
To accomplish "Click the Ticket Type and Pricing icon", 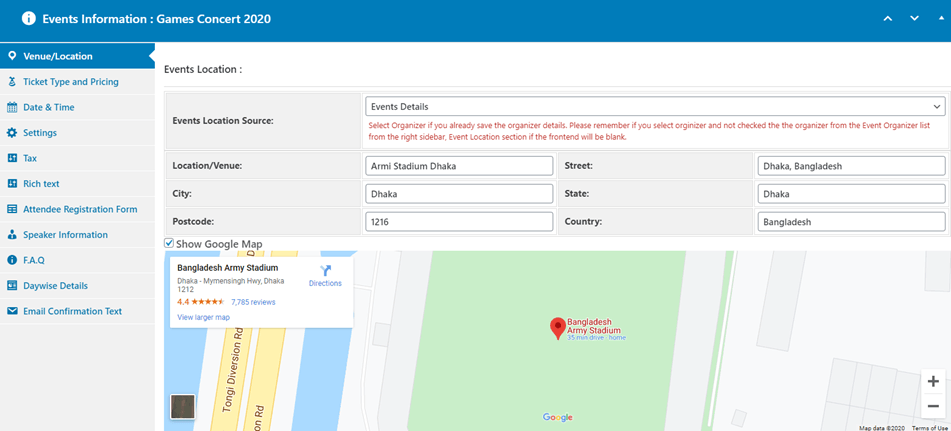I will coord(12,81).
